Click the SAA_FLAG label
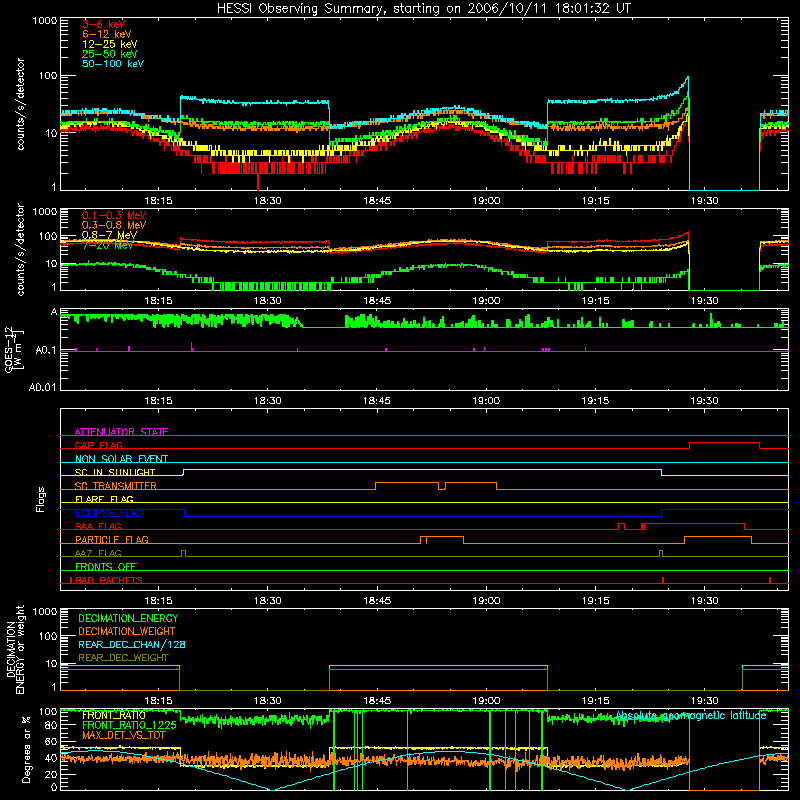The image size is (800, 800). click(x=98, y=526)
